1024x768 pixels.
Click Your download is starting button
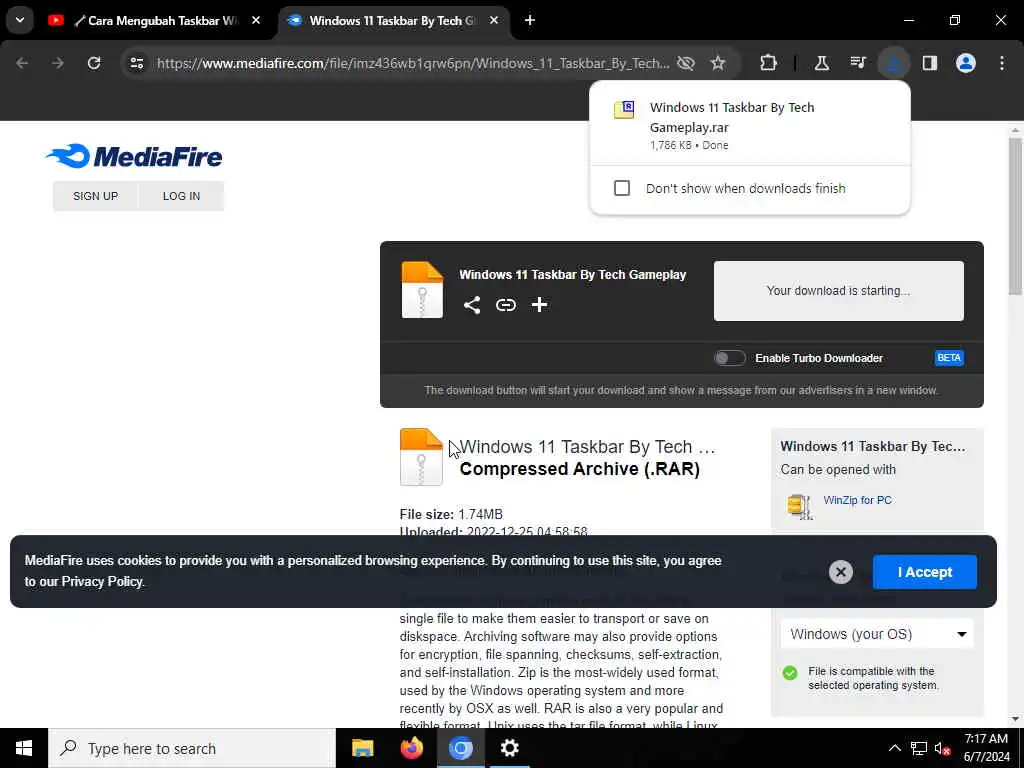839,291
